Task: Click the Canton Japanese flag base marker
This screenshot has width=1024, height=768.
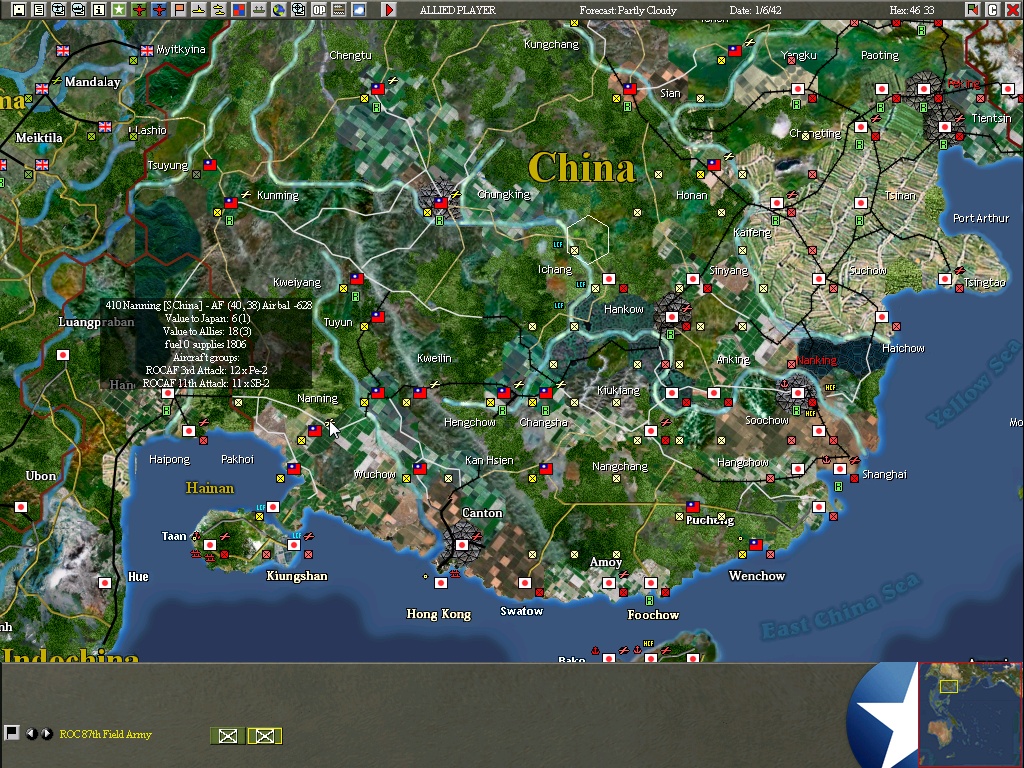Action: 462,545
